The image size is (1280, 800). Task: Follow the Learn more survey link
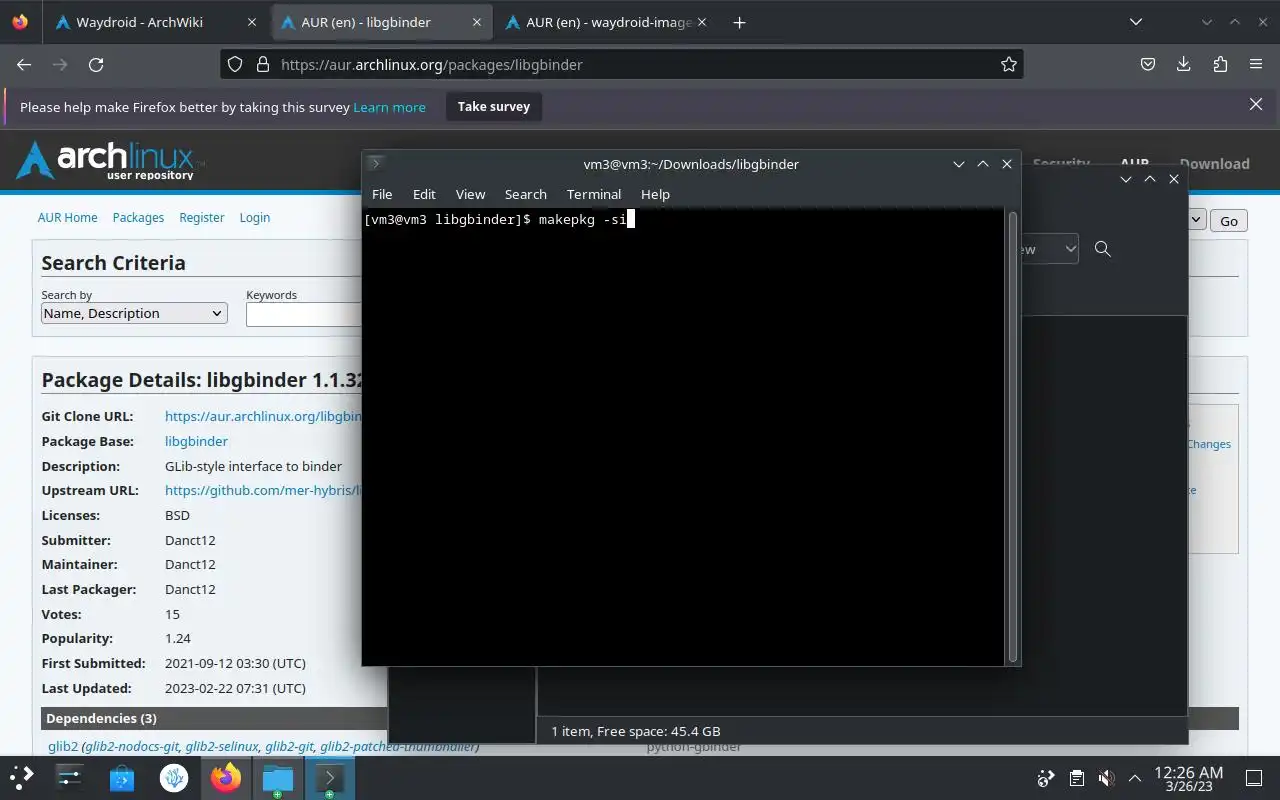[389, 107]
